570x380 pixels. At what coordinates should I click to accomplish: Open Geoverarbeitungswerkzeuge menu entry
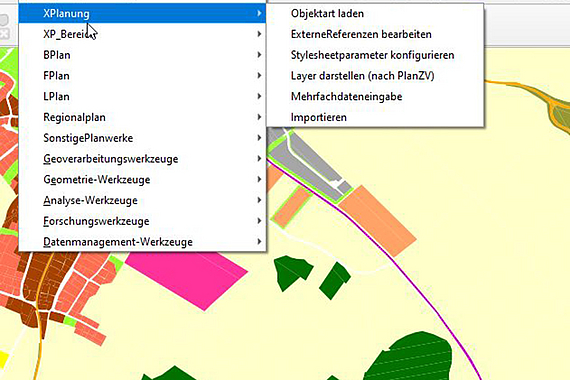[x=142, y=159]
